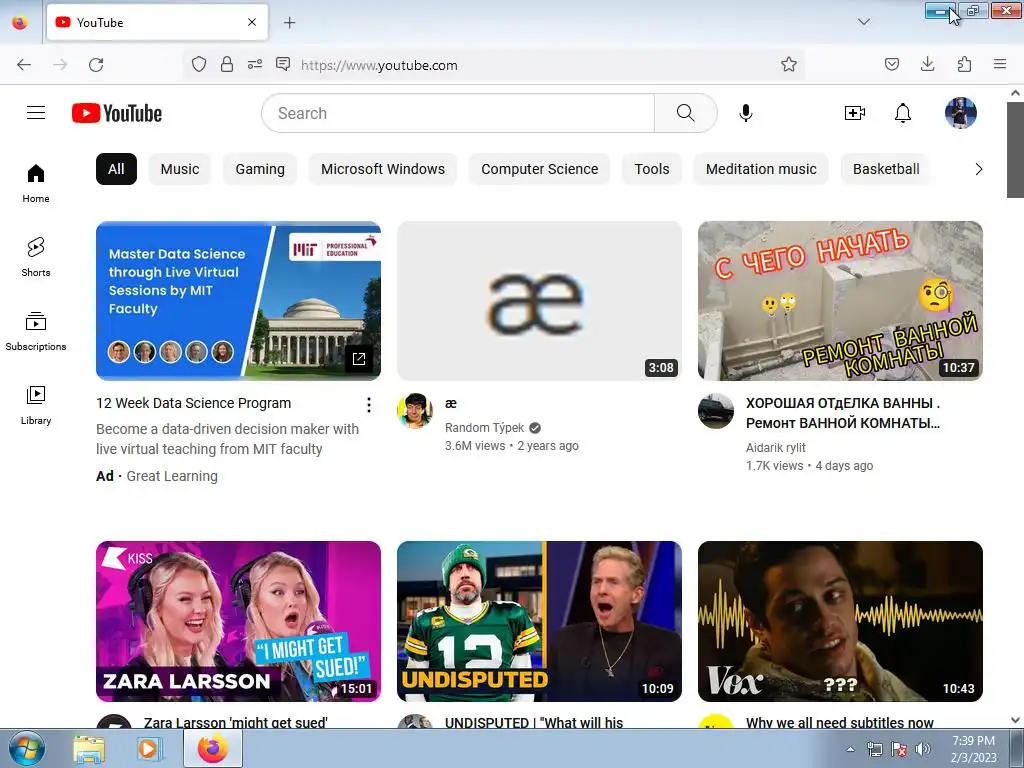Play the MIT Data Science ad thumbnail
This screenshot has height=768, width=1024.
click(x=238, y=300)
